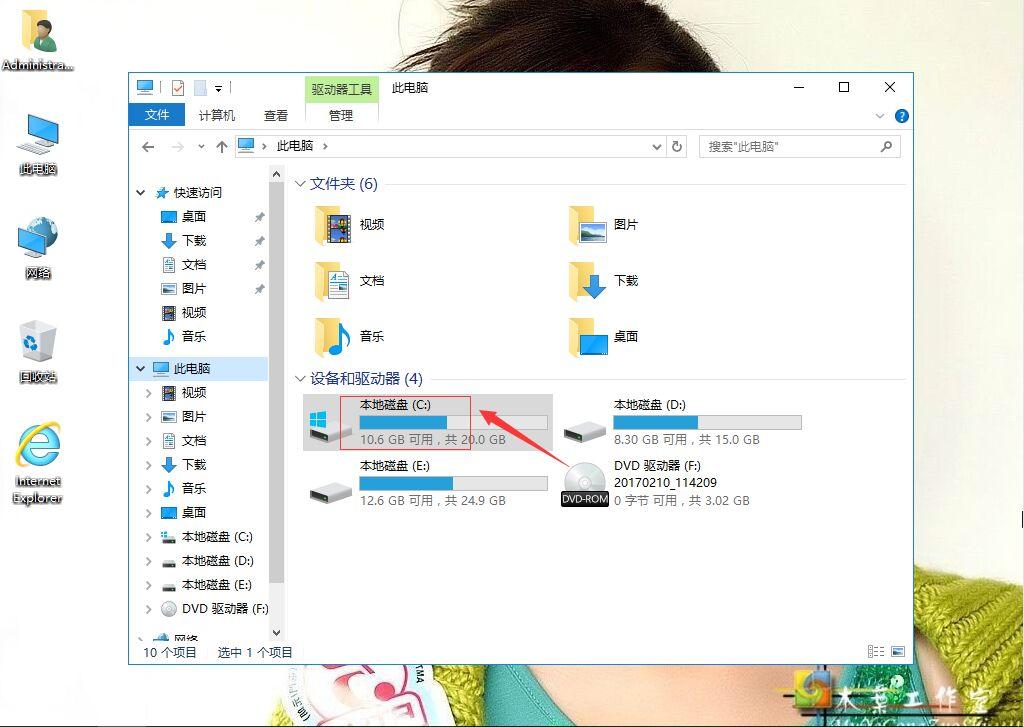This screenshot has width=1024, height=727.
Task: Expand the ribbon with the chevron
Action: (880, 116)
